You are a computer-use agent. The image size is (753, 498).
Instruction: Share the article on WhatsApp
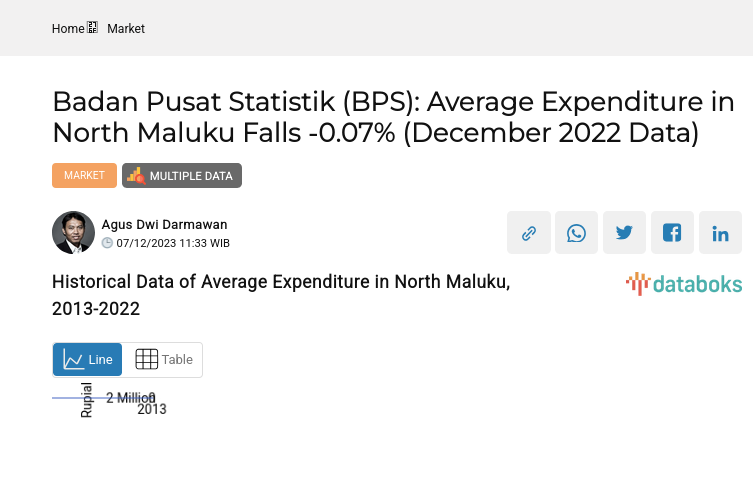pos(576,233)
